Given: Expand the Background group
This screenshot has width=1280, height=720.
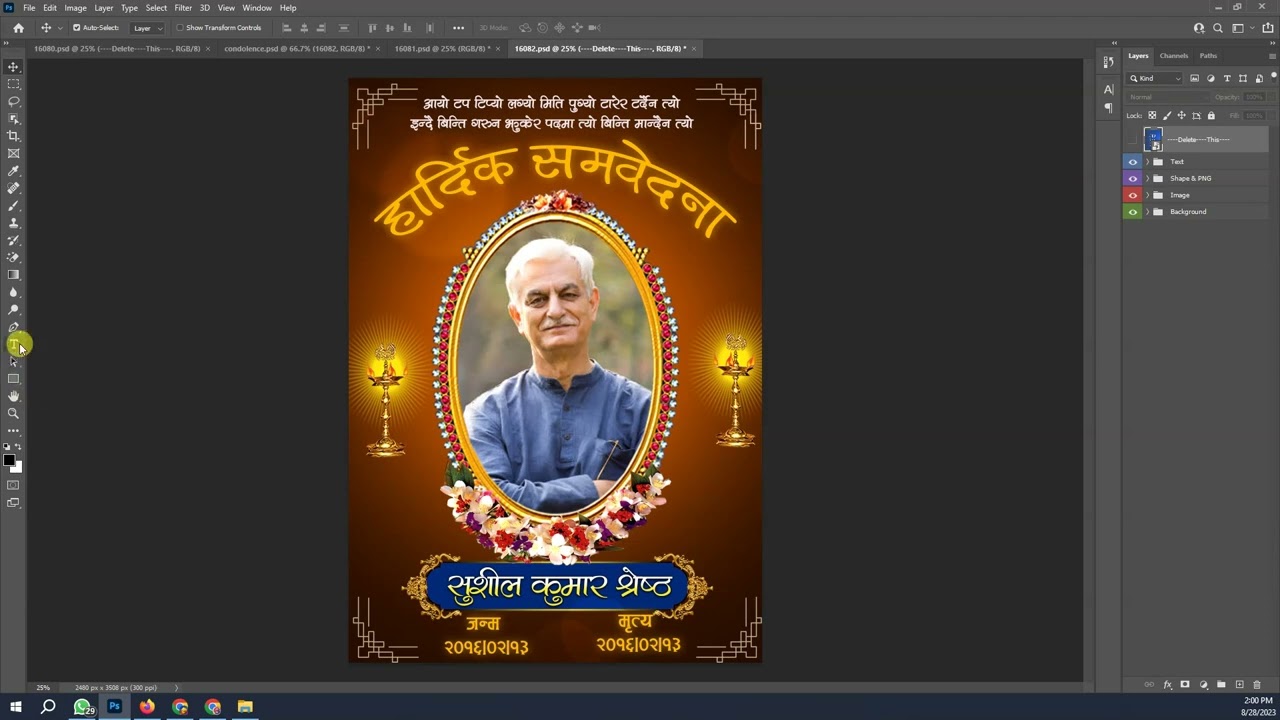Looking at the screenshot, I should (x=1147, y=212).
